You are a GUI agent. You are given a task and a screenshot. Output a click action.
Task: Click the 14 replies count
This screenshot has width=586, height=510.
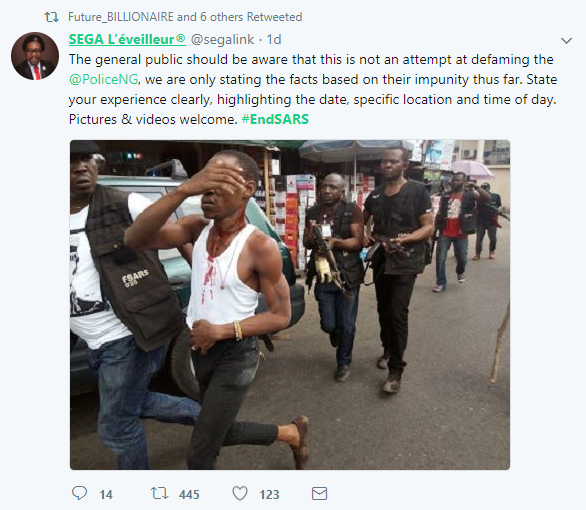[x=106, y=494]
